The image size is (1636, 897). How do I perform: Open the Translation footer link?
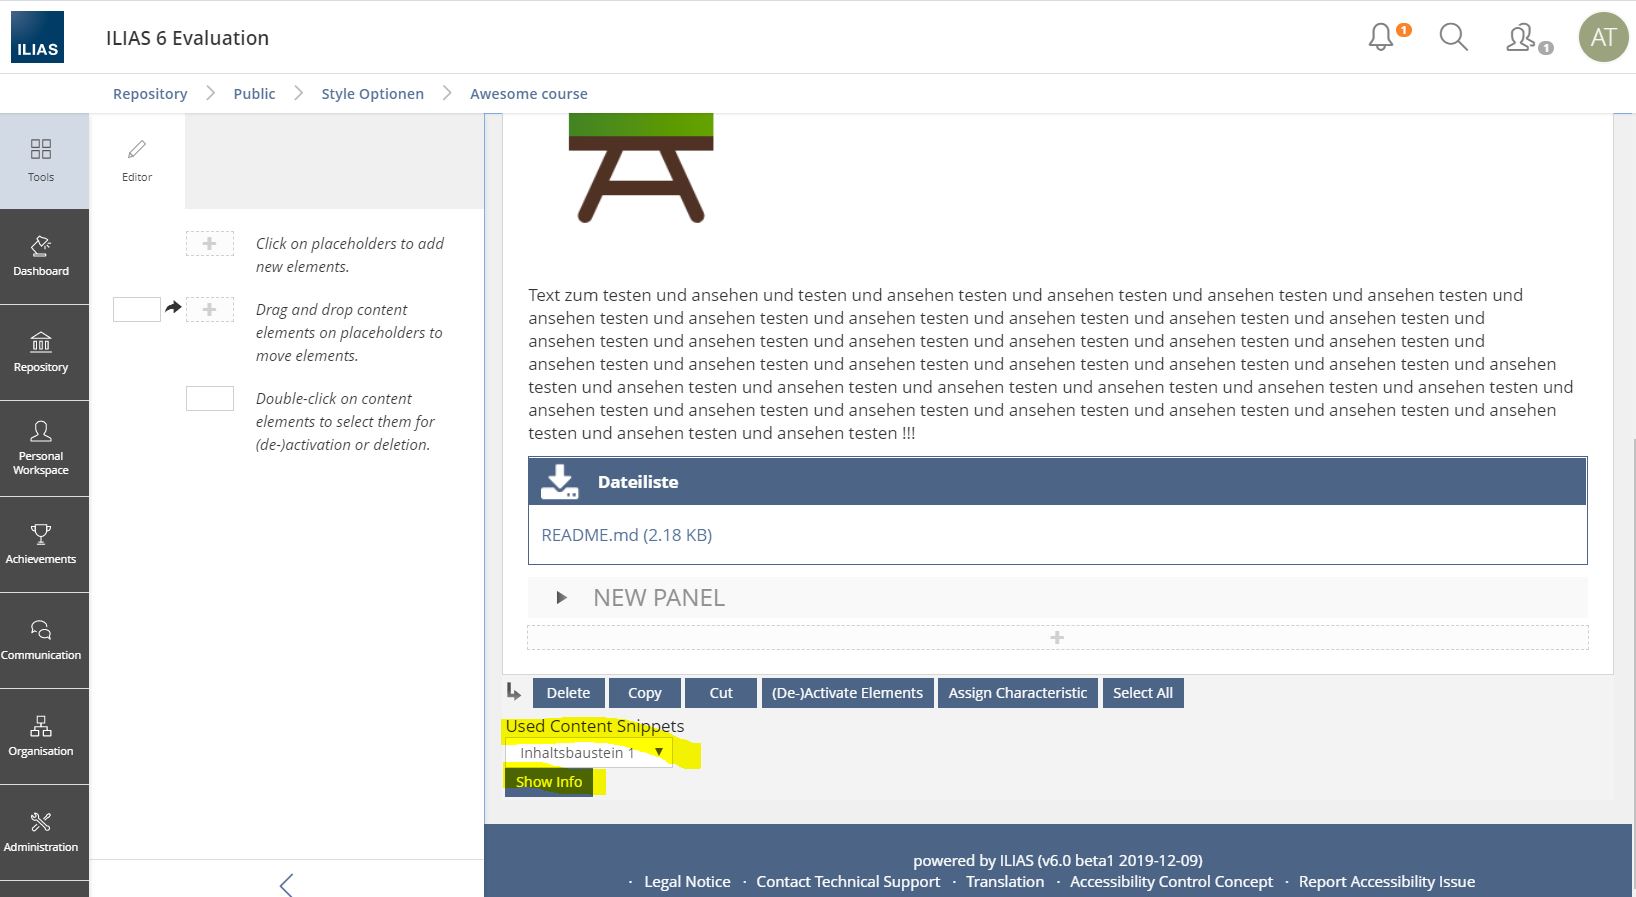coord(1005,882)
